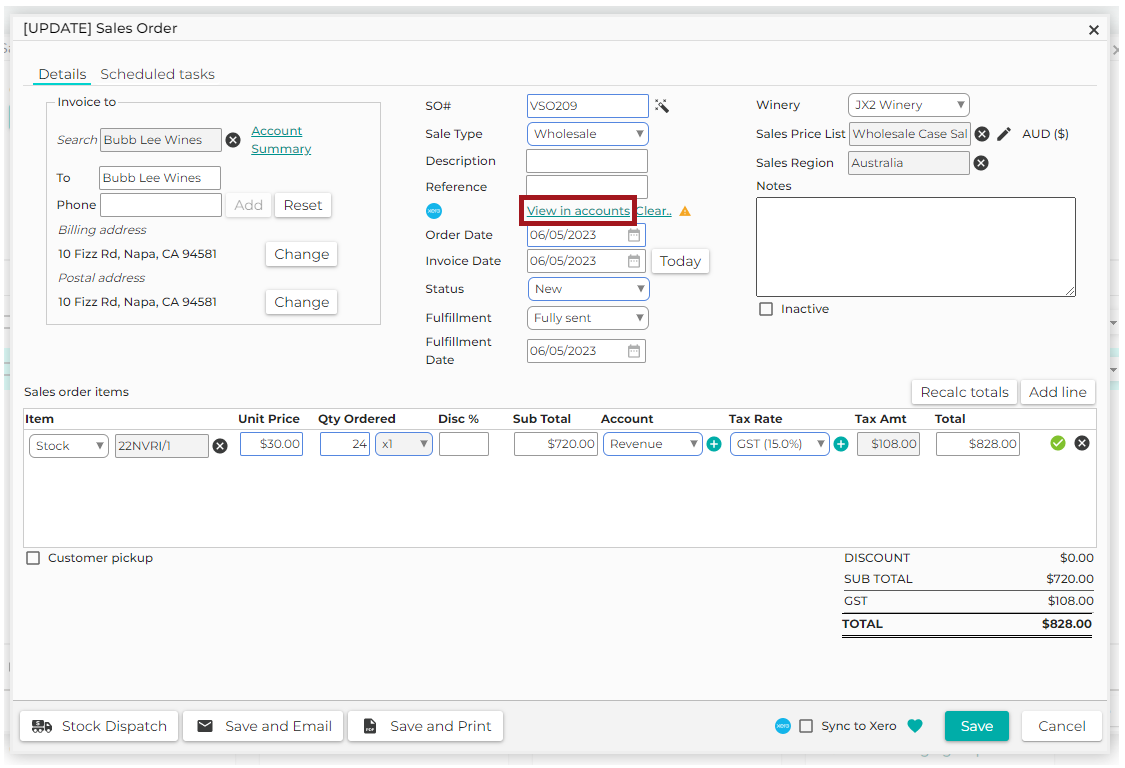Click the teal heart icon
Screen dimensions: 1125x768
point(915,726)
